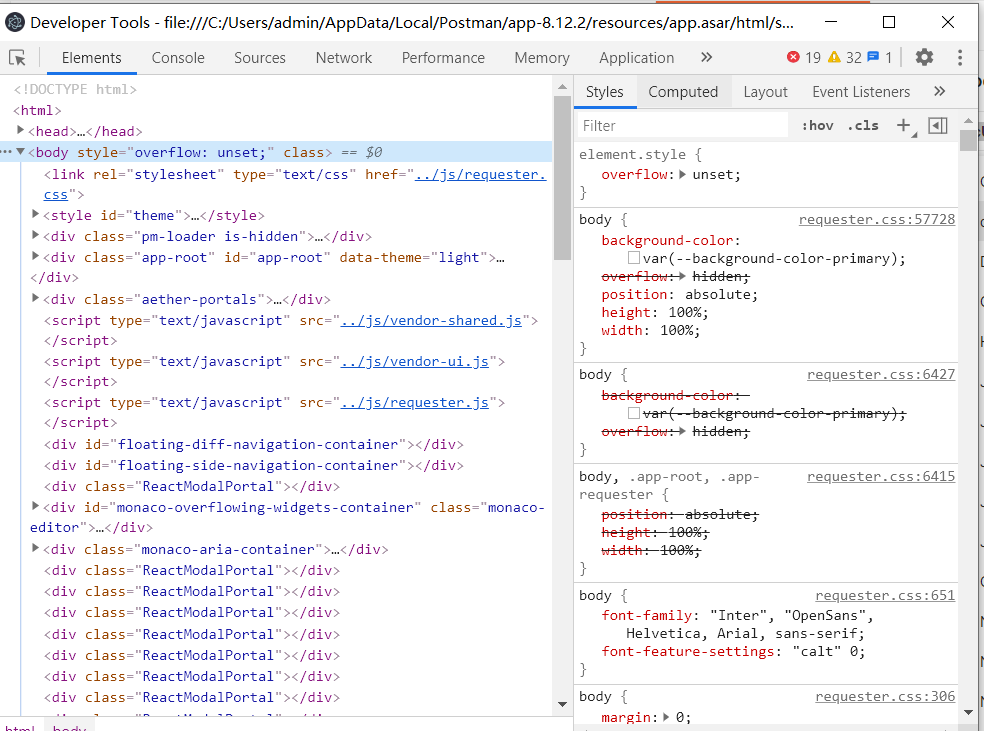Open DevTools settings gear
The height and width of the screenshot is (731, 984).
point(924,58)
